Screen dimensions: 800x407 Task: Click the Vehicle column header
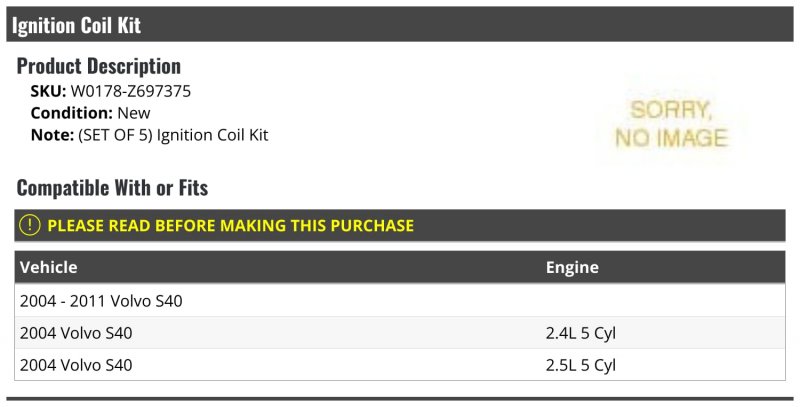(48, 267)
